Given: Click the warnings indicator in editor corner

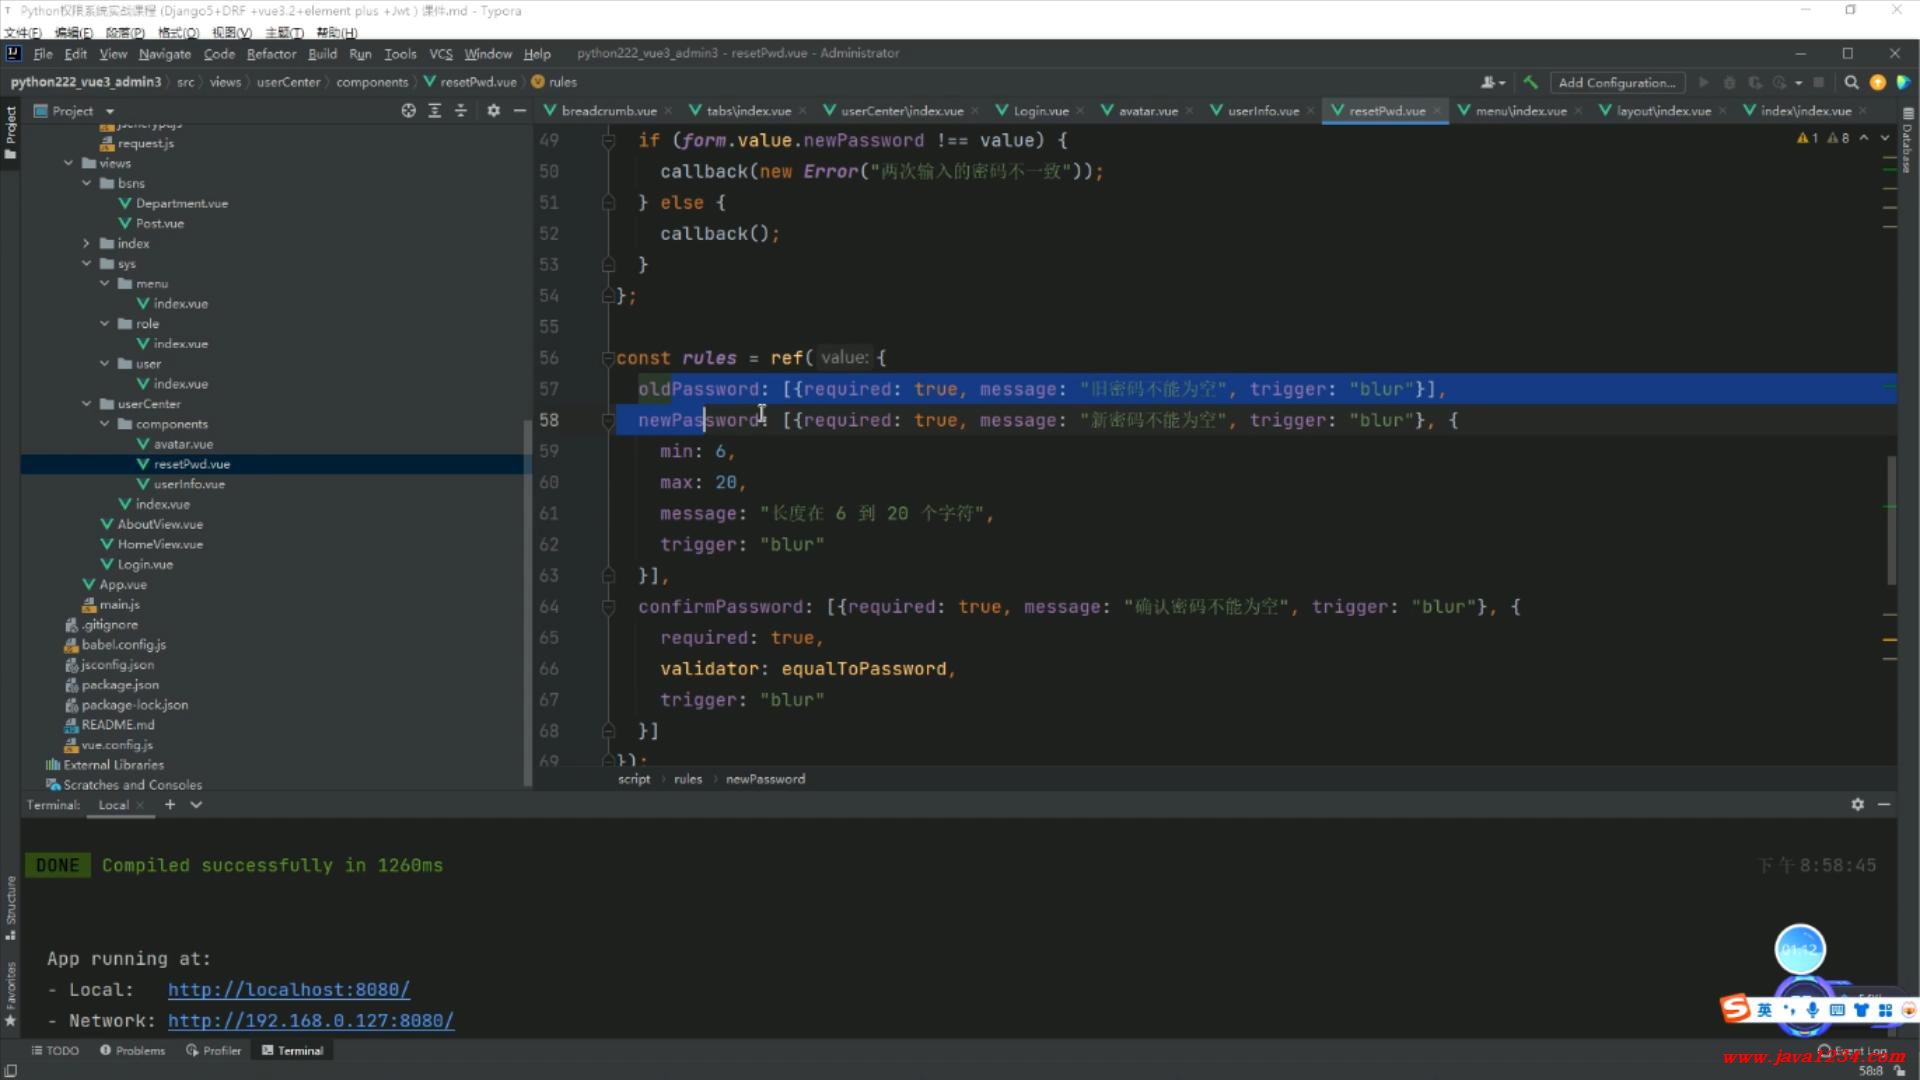Looking at the screenshot, I should 1824,138.
